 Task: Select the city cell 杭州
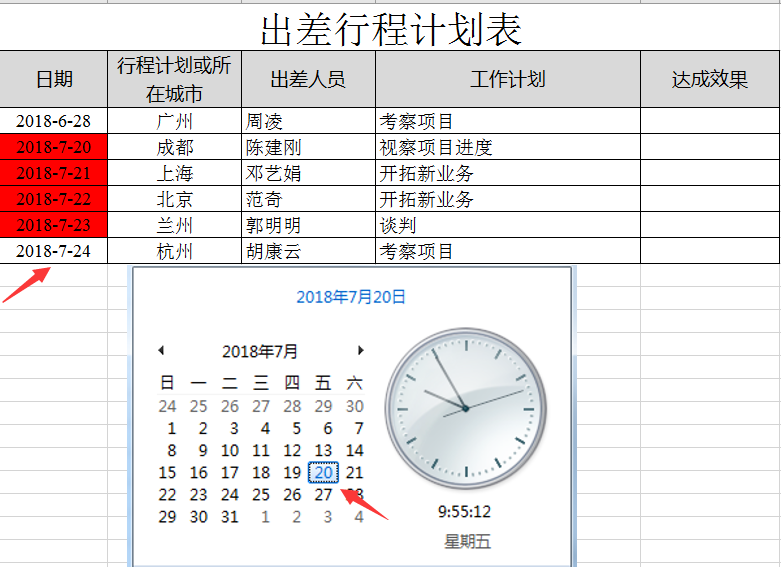point(174,251)
